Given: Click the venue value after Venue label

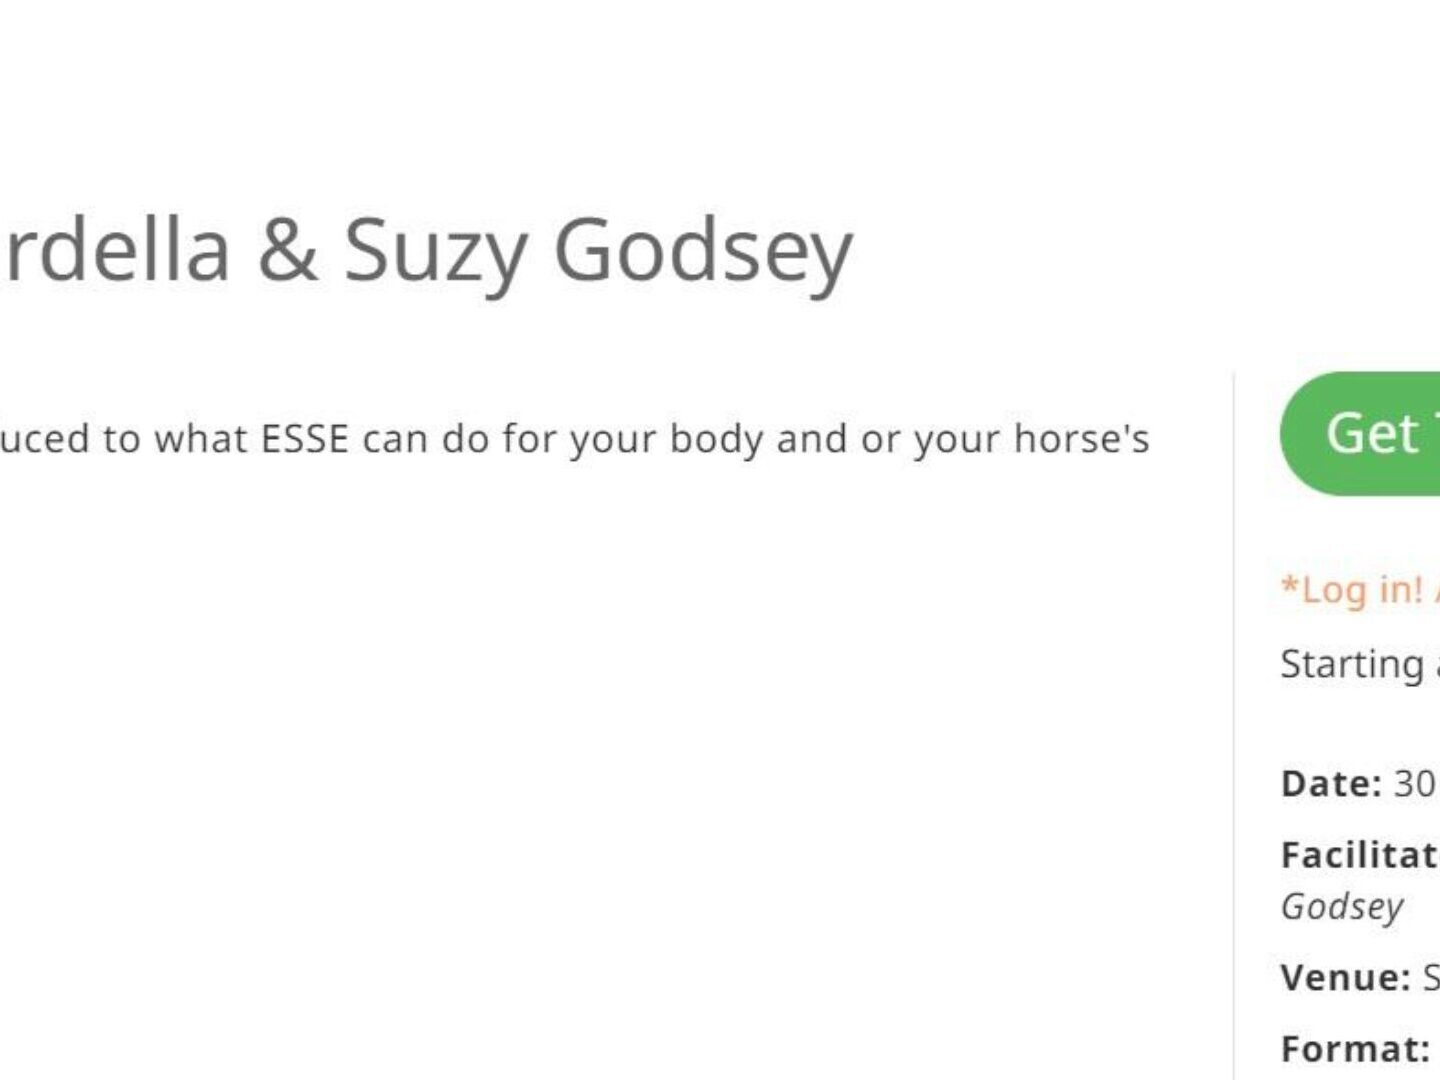Looking at the screenshot, I should point(1431,977).
